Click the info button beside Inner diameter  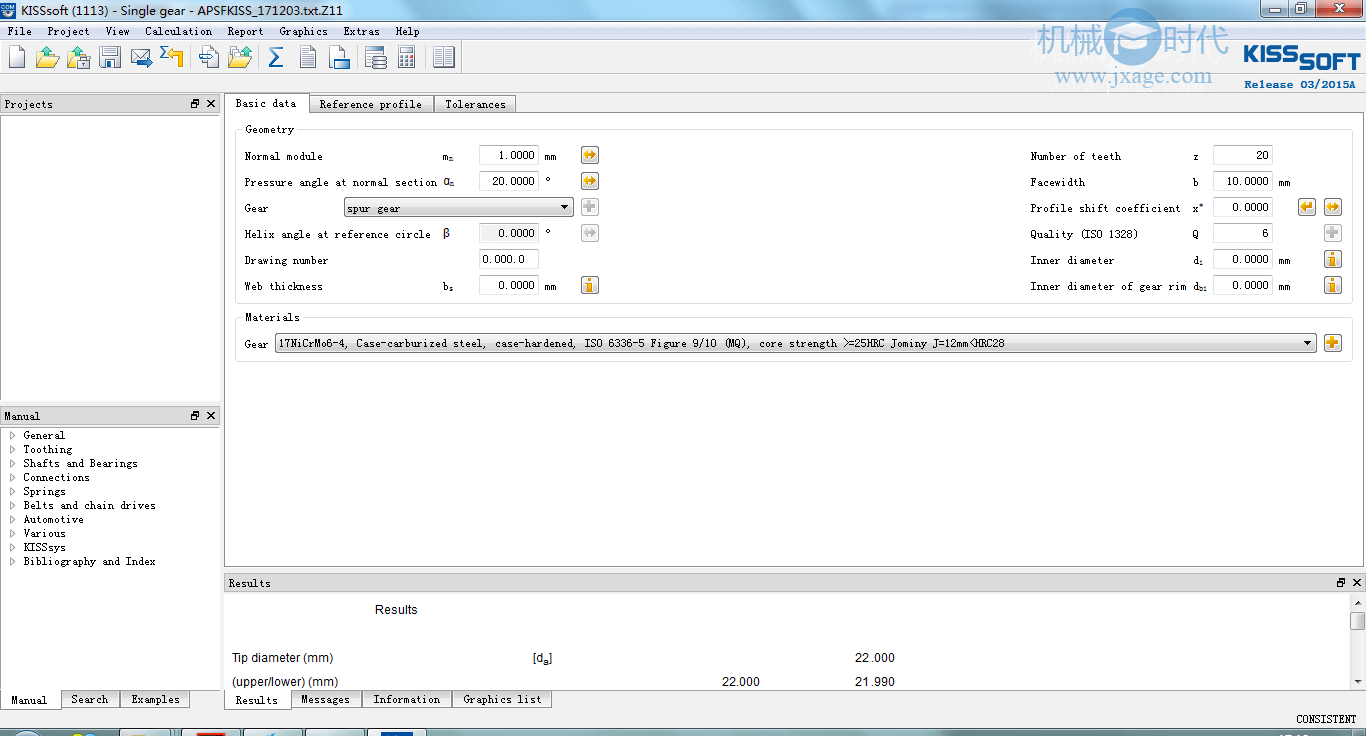pos(1333,259)
